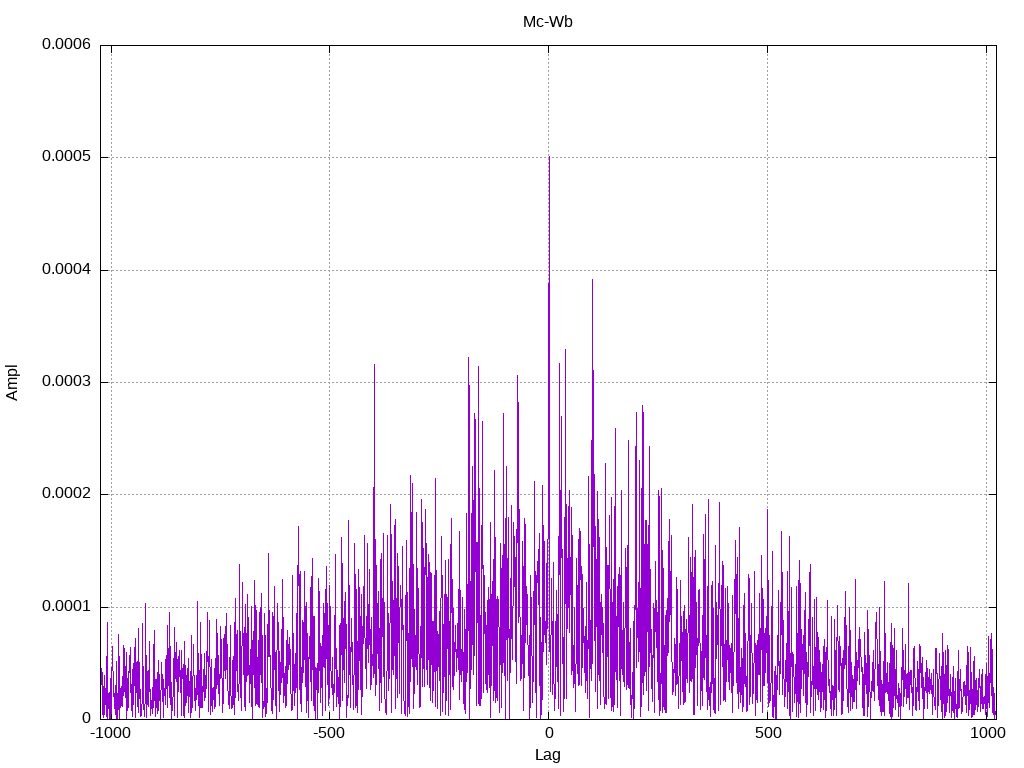Click the plot title Mc-Wb
This screenshot has width=1024, height=768.
tap(547, 22)
